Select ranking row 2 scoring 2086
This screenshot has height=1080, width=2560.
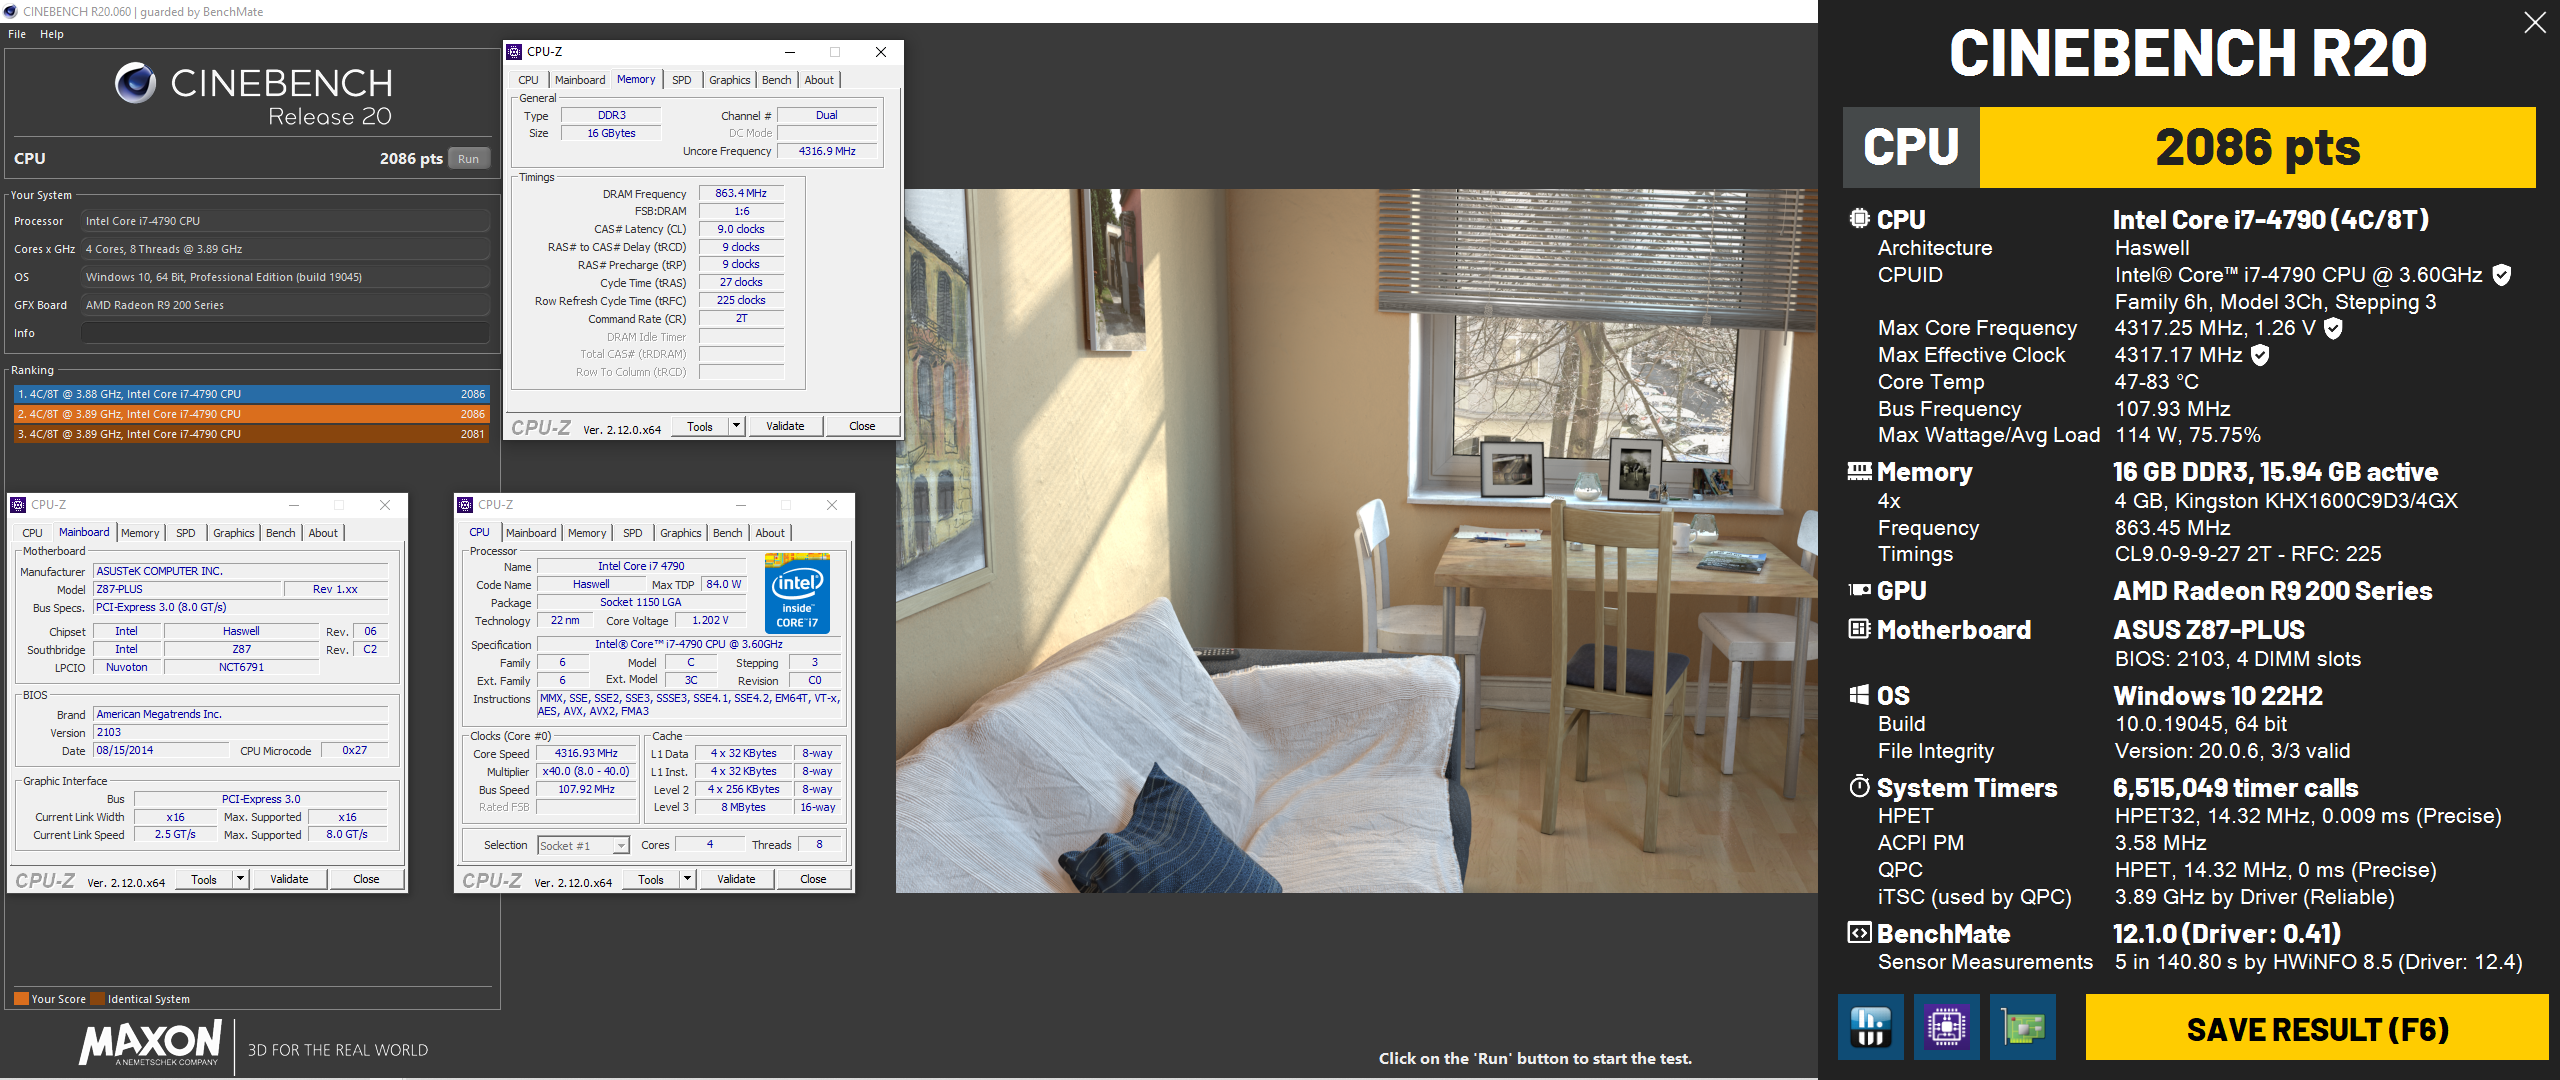251,414
